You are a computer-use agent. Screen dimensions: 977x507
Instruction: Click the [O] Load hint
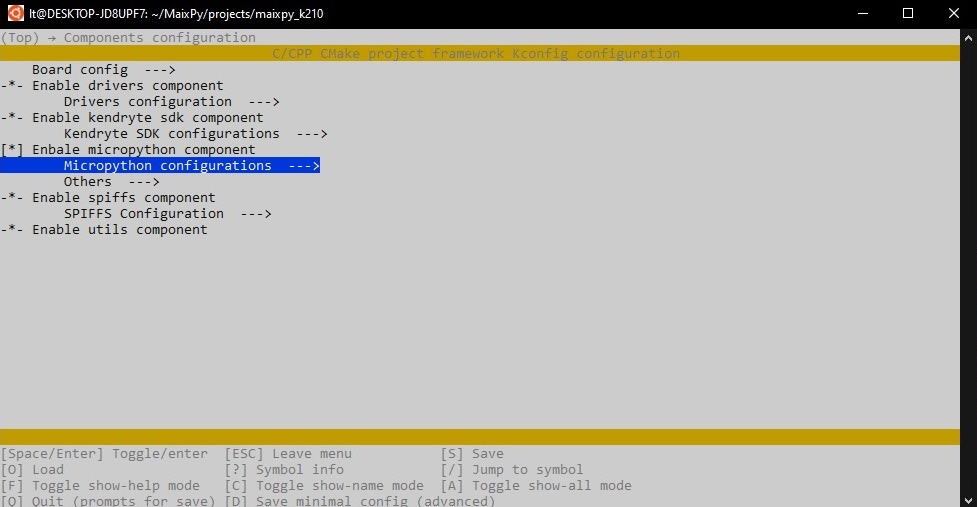tap(32, 470)
